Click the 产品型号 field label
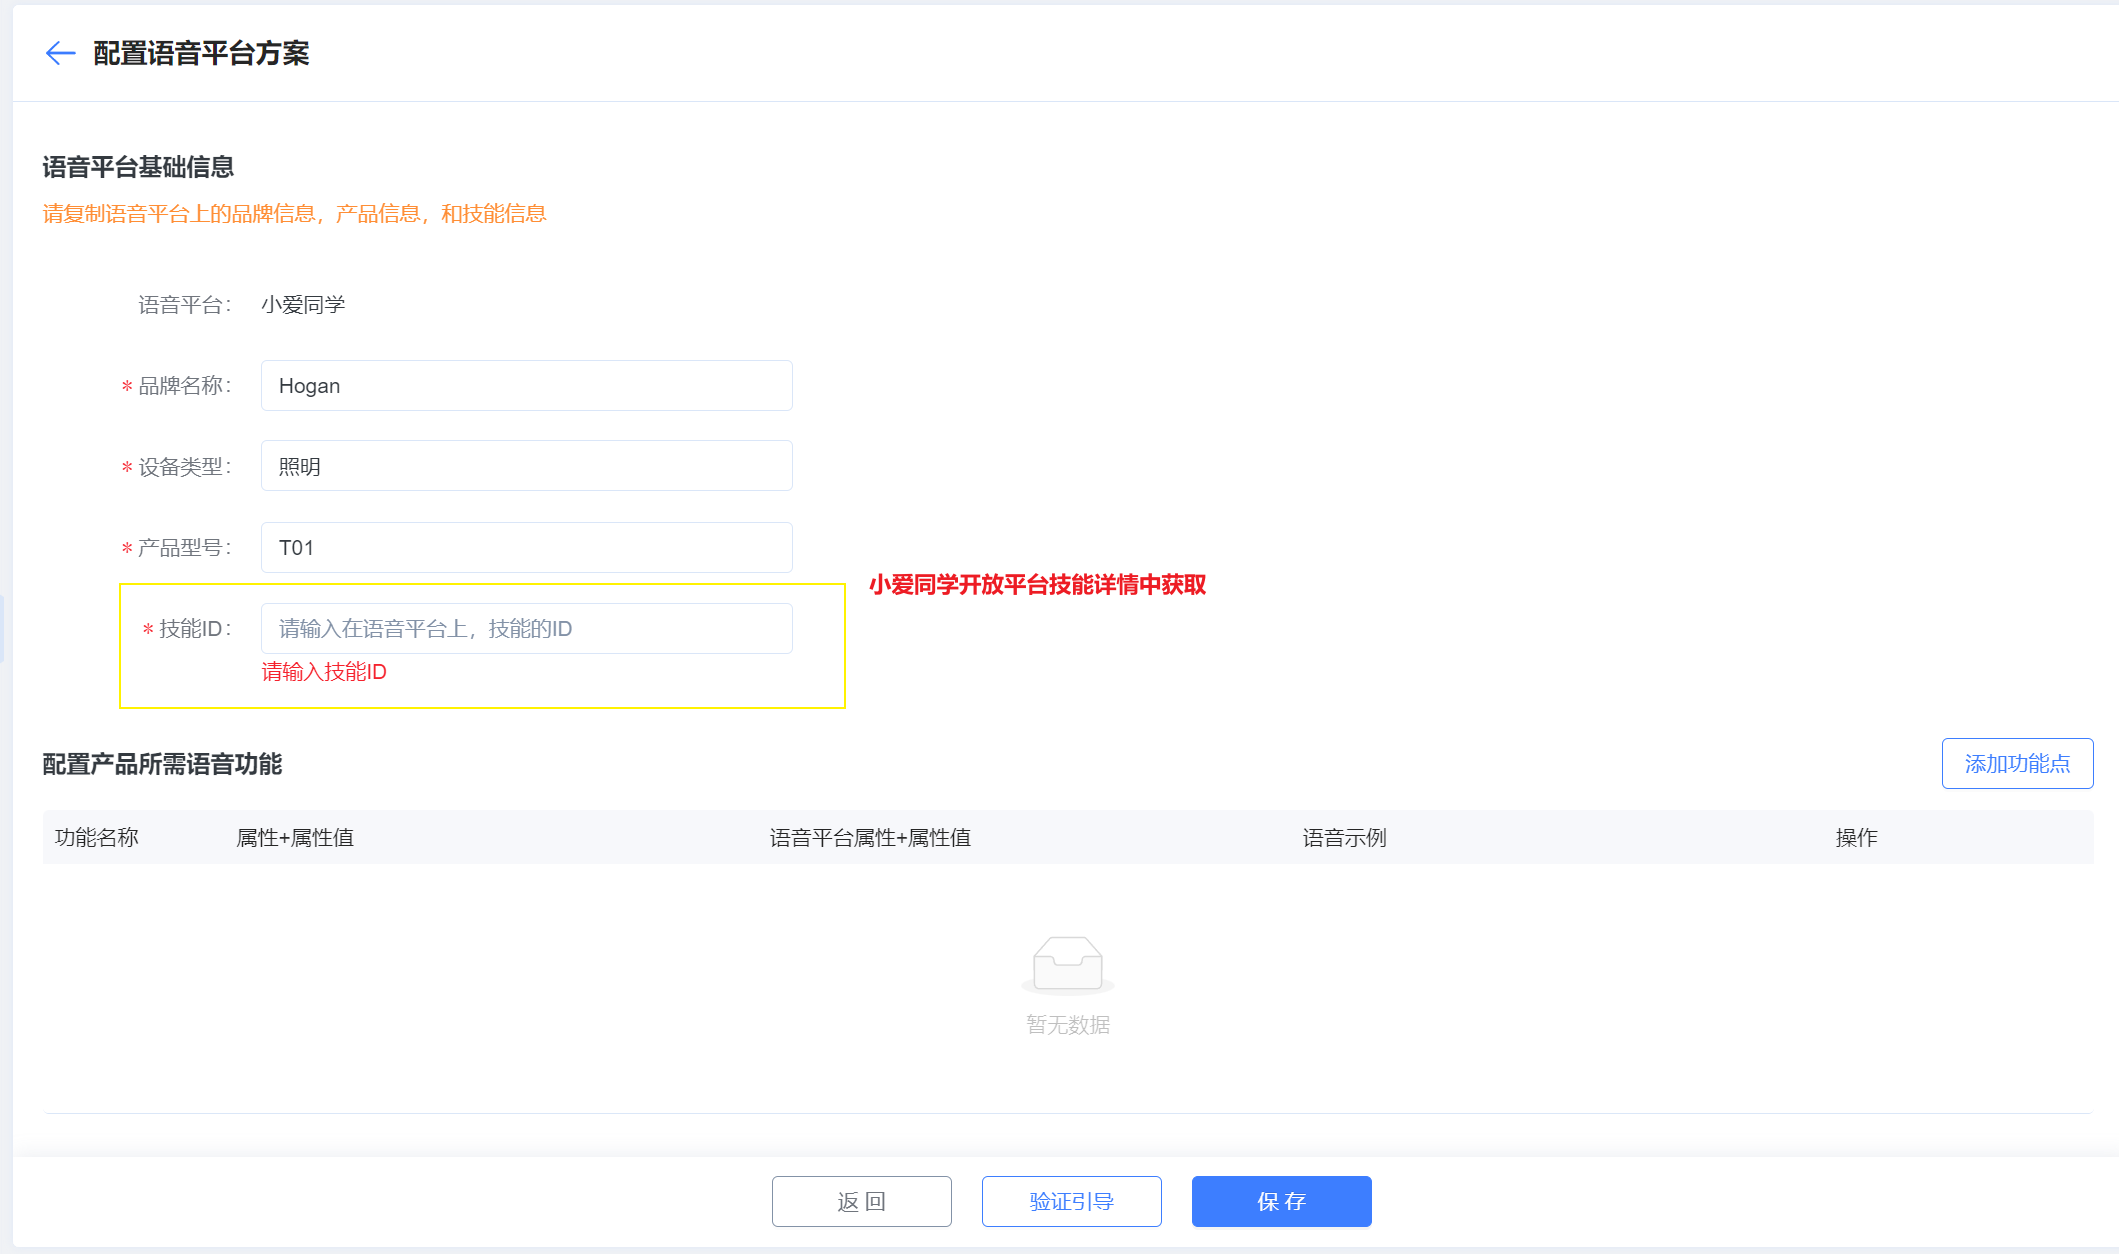 pyautogui.click(x=184, y=548)
